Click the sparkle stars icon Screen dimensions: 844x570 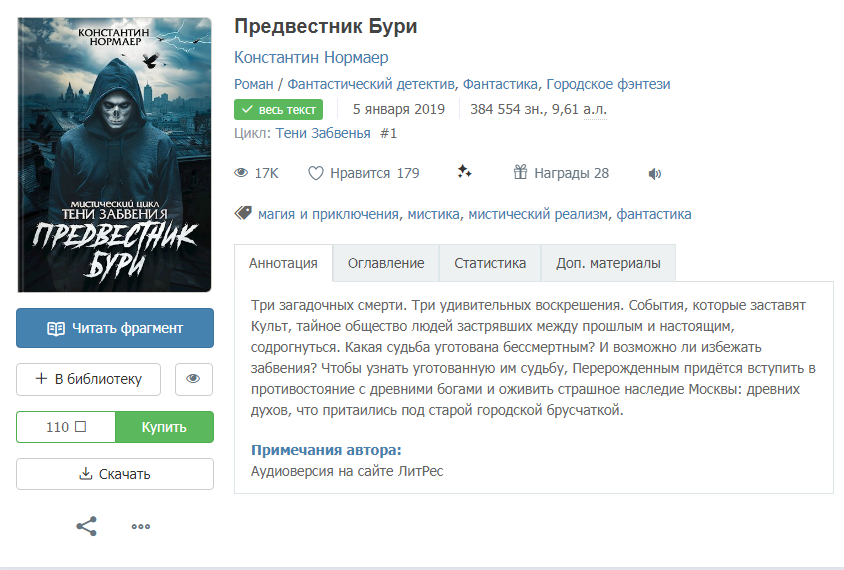[x=465, y=172]
